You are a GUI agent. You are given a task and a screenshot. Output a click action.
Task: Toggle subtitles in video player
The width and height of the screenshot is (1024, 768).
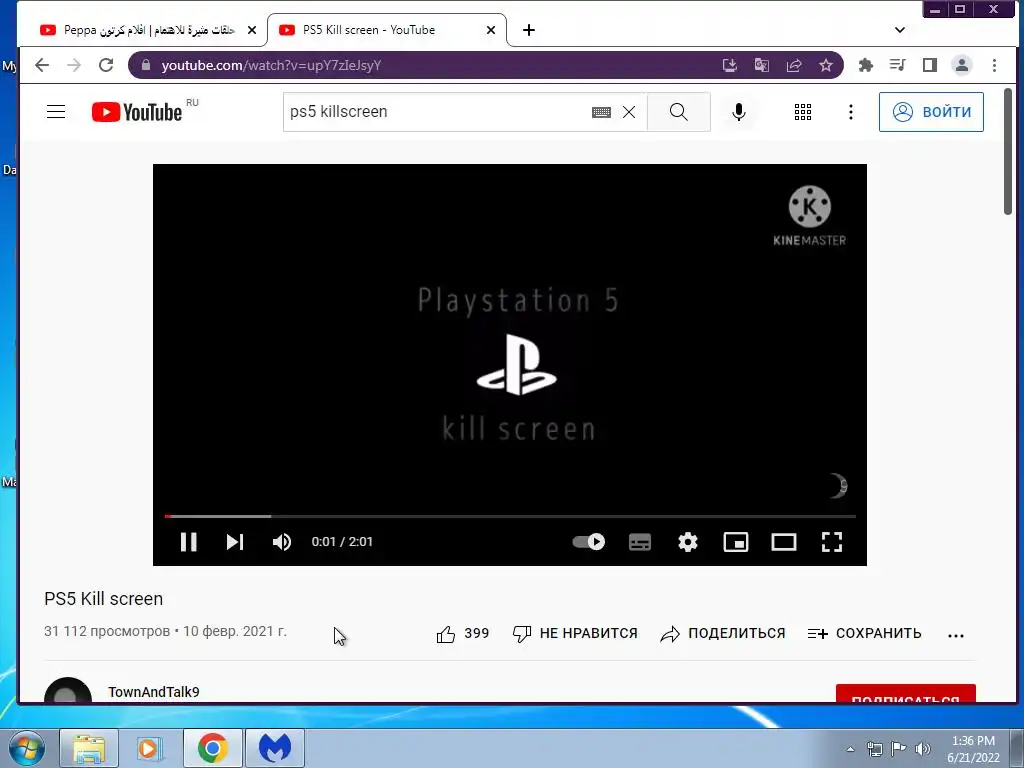(639, 542)
